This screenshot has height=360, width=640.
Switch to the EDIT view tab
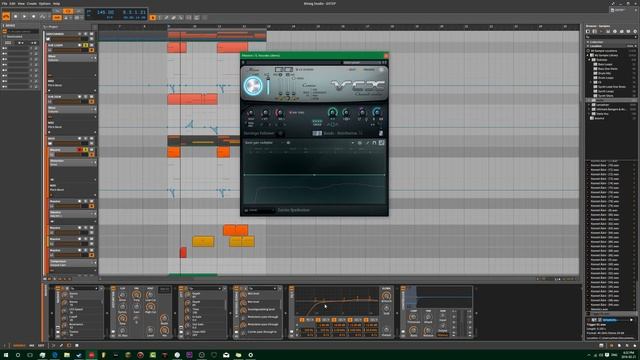(41, 345)
